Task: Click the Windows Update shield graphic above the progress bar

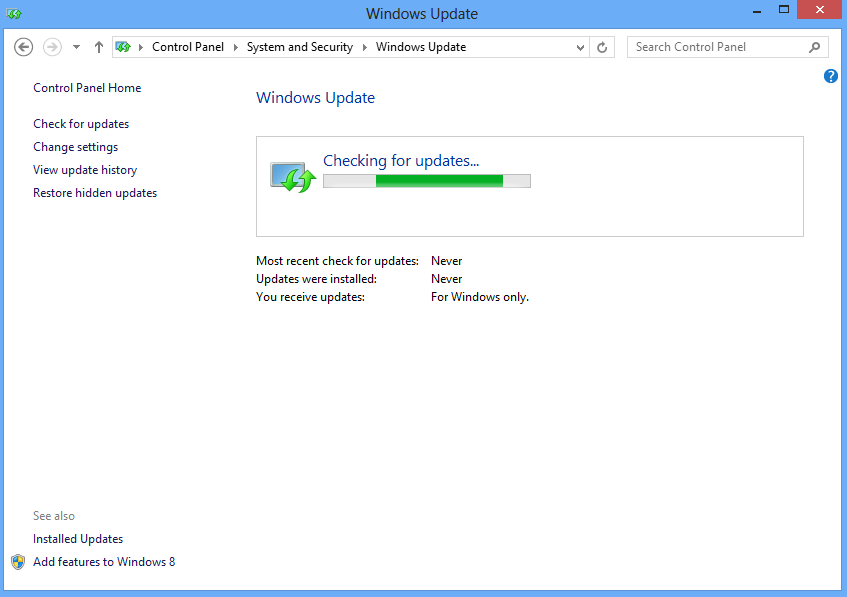Action: coord(291,174)
